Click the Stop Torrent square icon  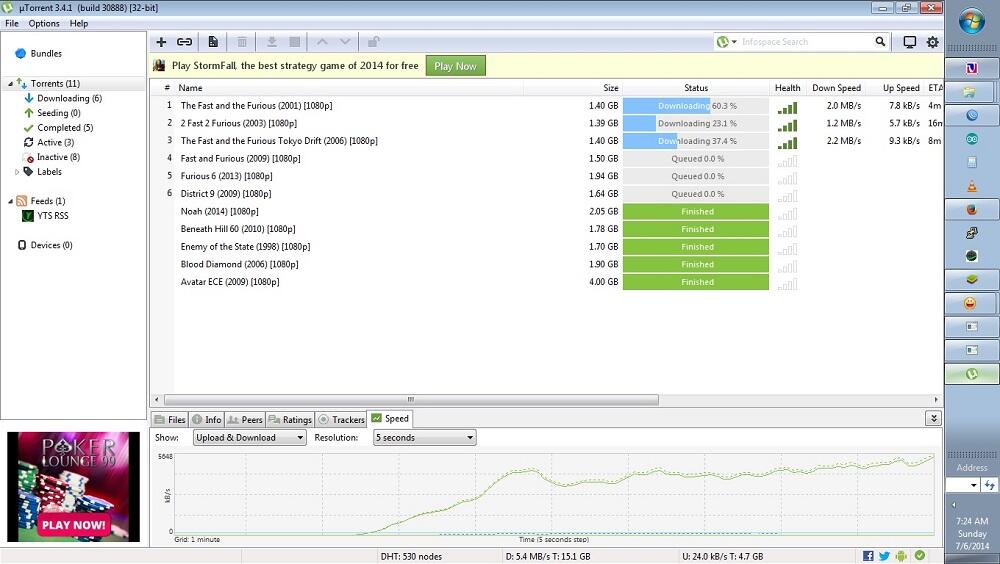click(x=295, y=42)
